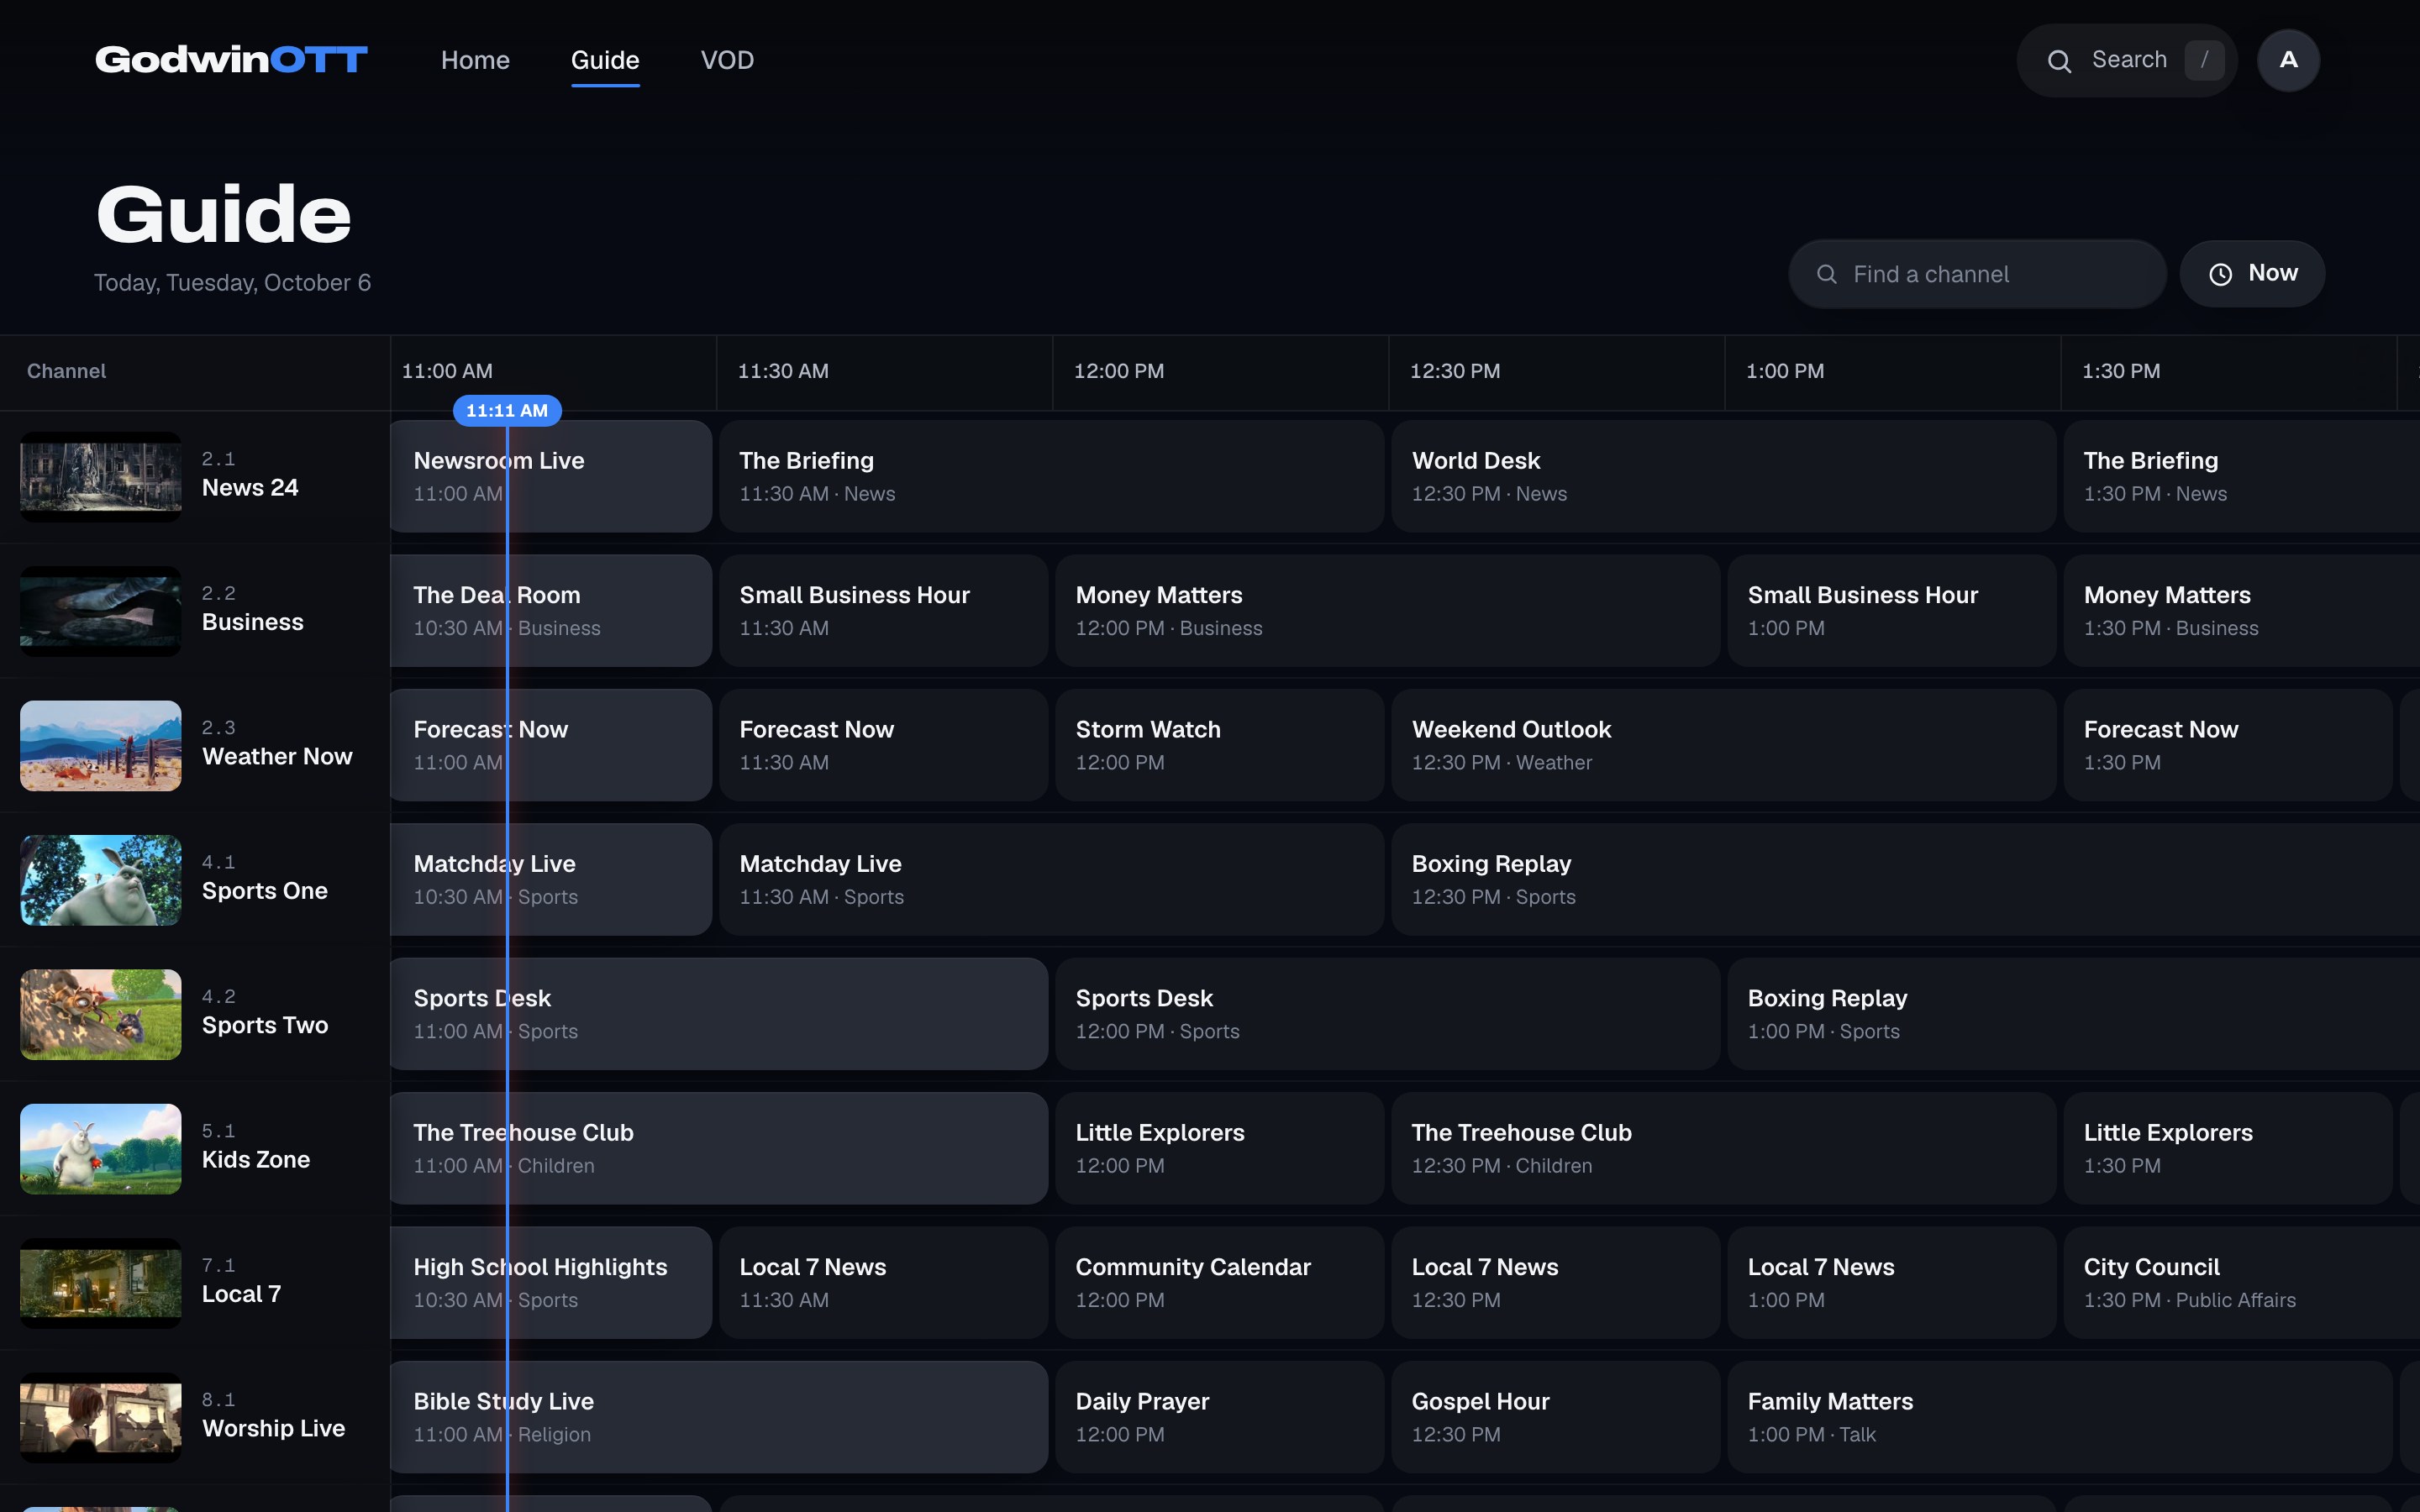The height and width of the screenshot is (1512, 2420).
Task: Click the clock icon in Now button
Action: pyautogui.click(x=2220, y=274)
